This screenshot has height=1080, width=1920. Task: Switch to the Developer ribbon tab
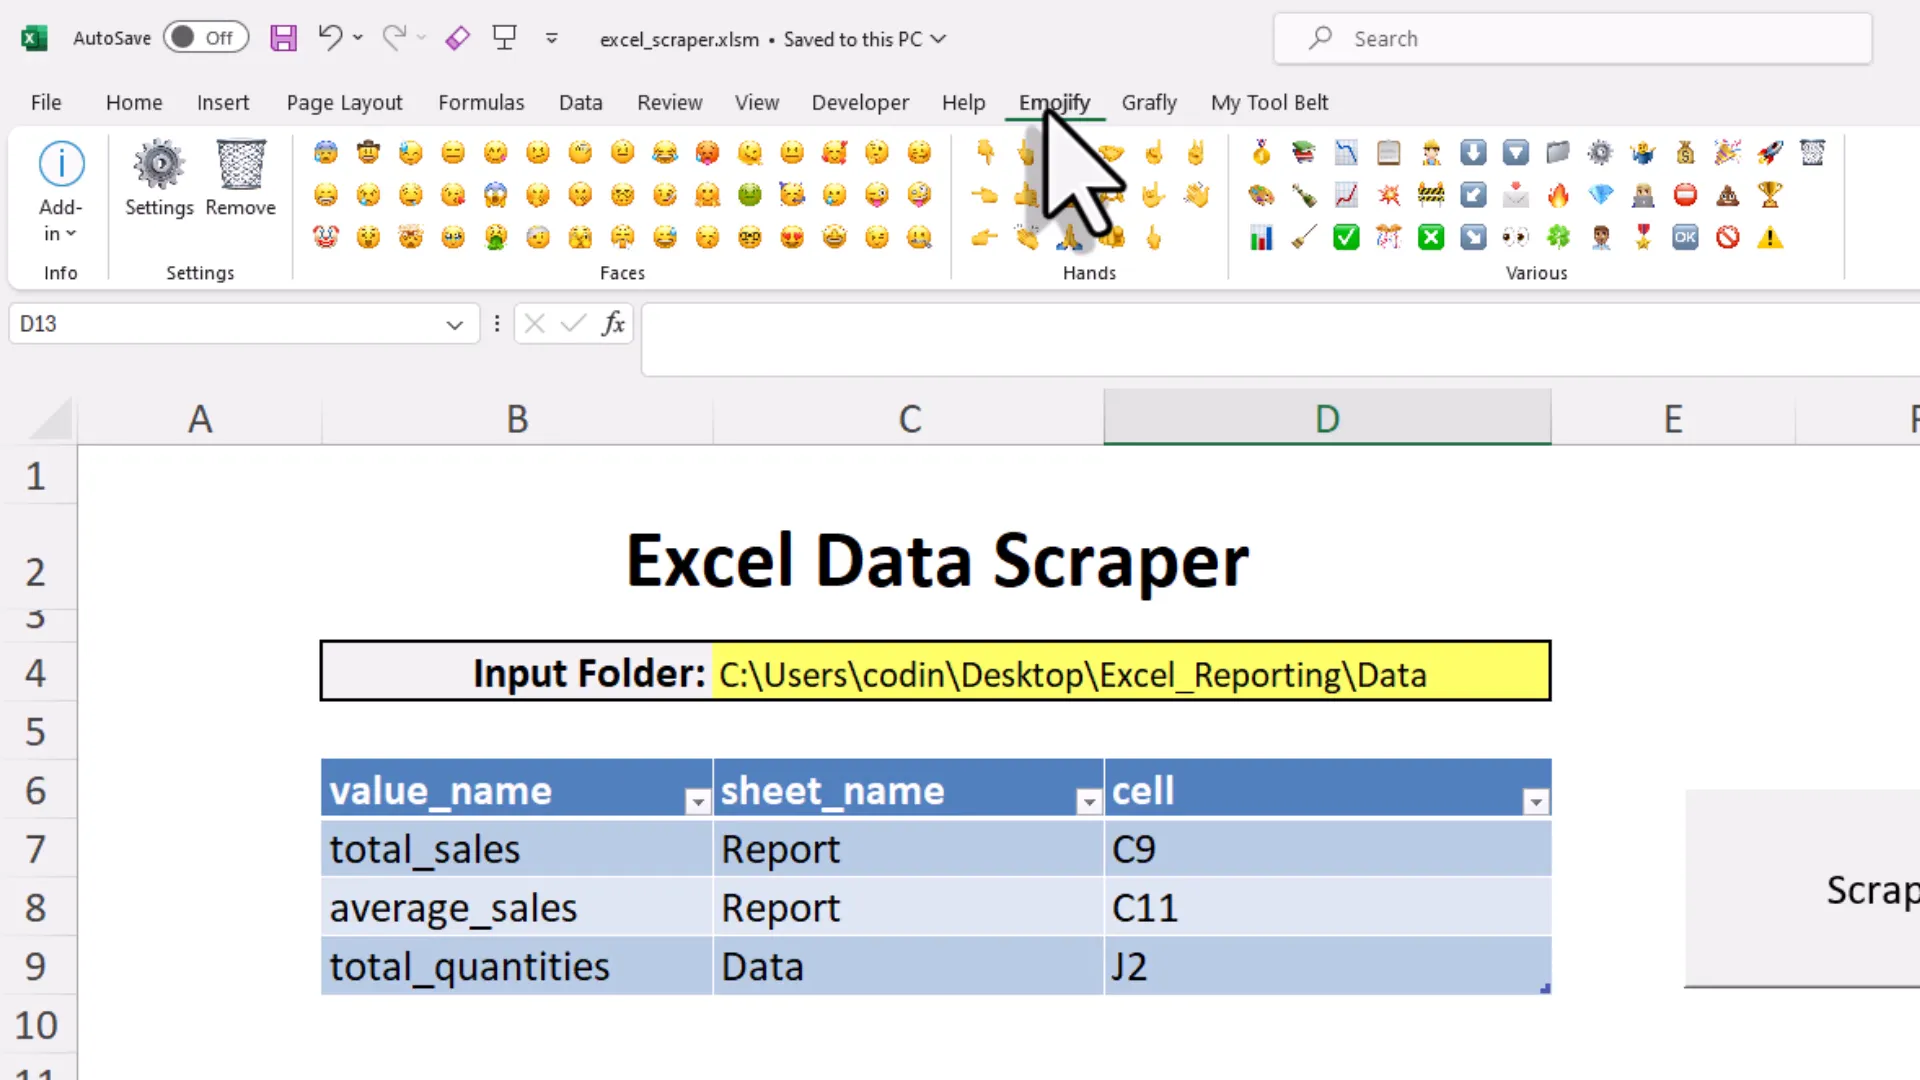(860, 102)
